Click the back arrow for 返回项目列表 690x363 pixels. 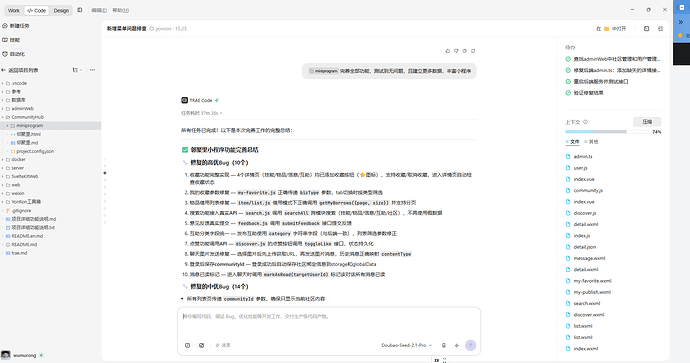(x=4, y=70)
